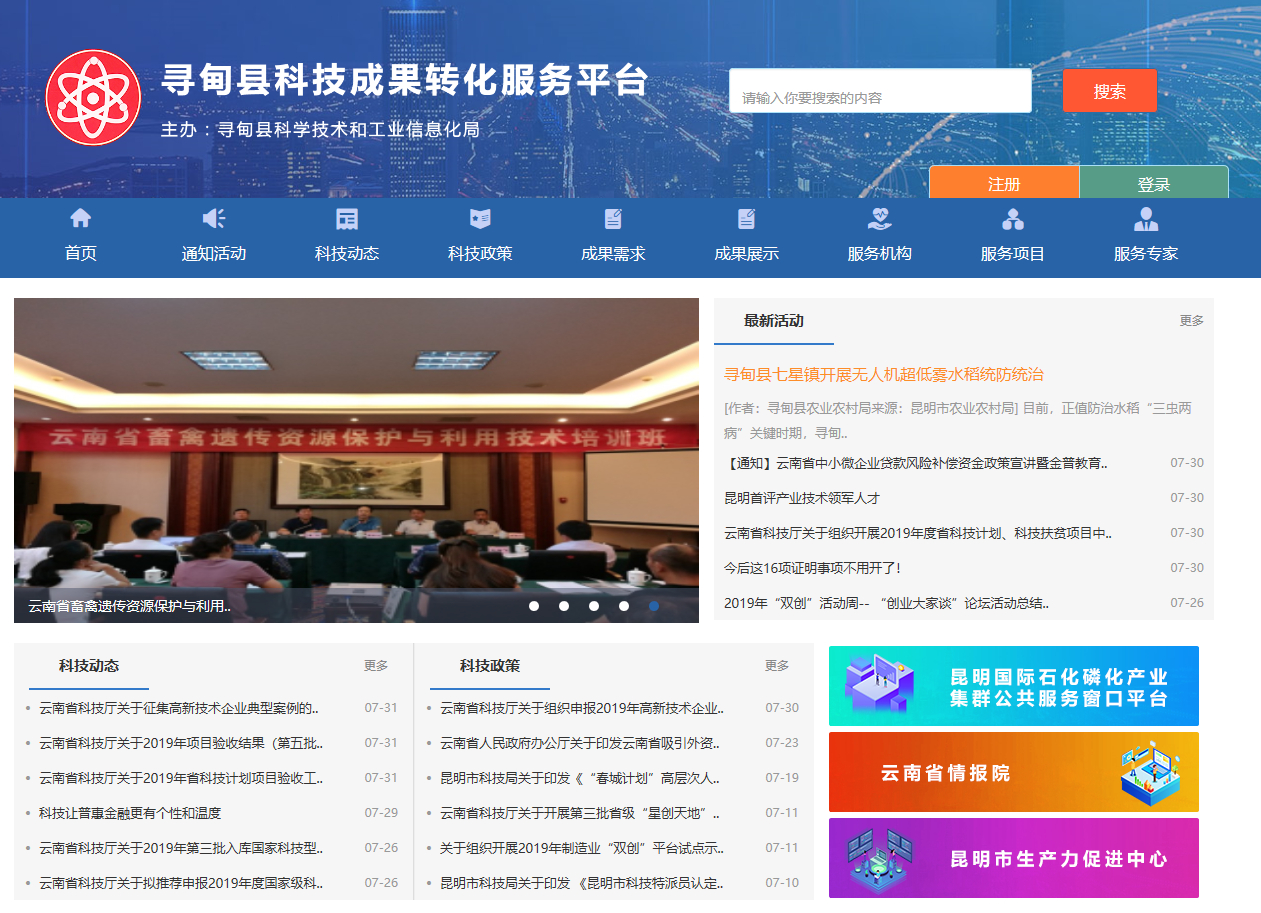Switch to the third carousel slide dot
Screen dimensions: 1261x913
[x=594, y=606]
